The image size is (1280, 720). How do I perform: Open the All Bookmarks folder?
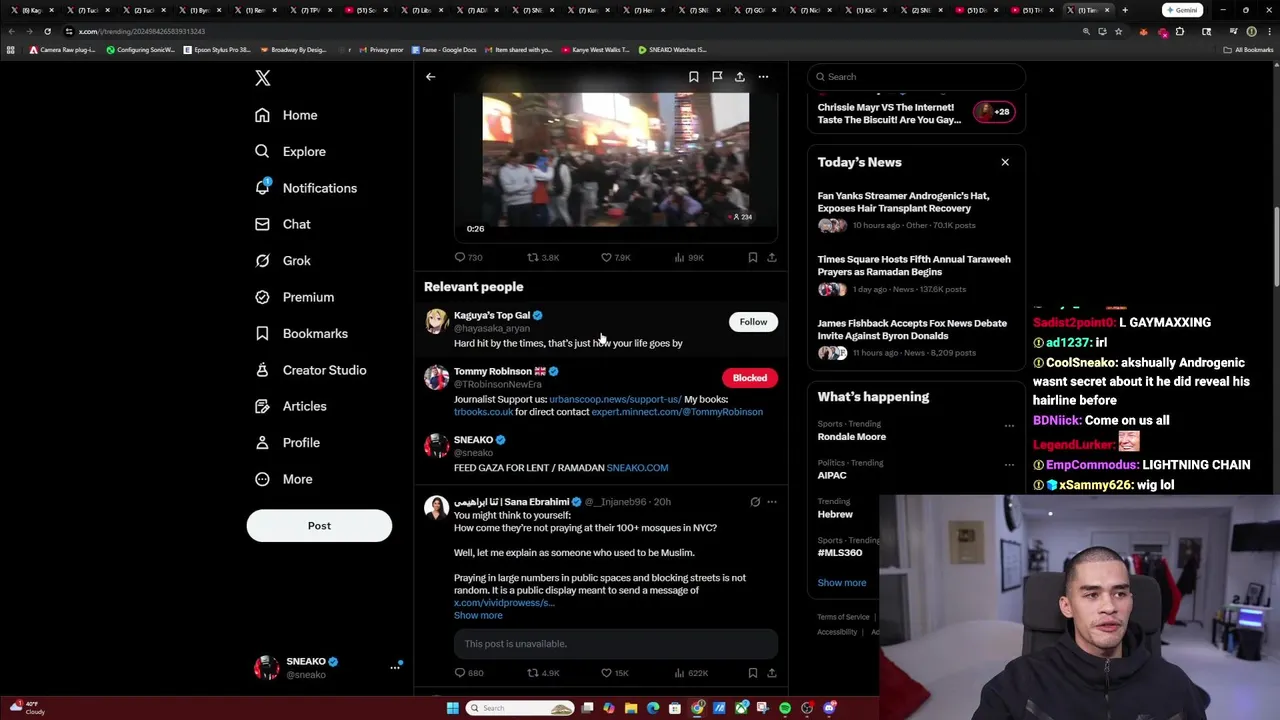(x=1249, y=49)
